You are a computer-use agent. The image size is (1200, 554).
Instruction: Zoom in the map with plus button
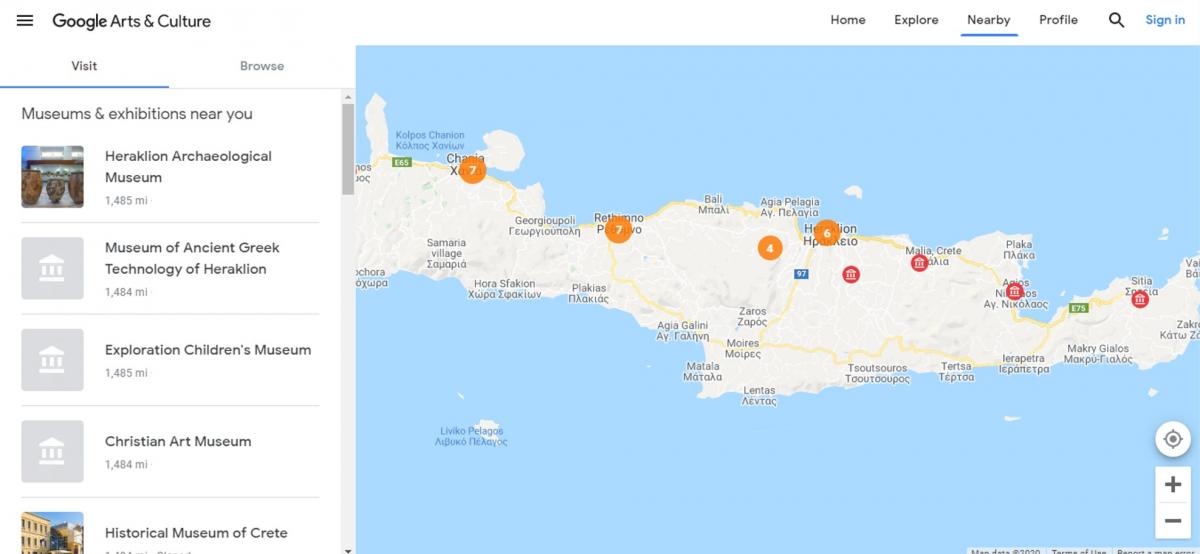coord(1173,485)
